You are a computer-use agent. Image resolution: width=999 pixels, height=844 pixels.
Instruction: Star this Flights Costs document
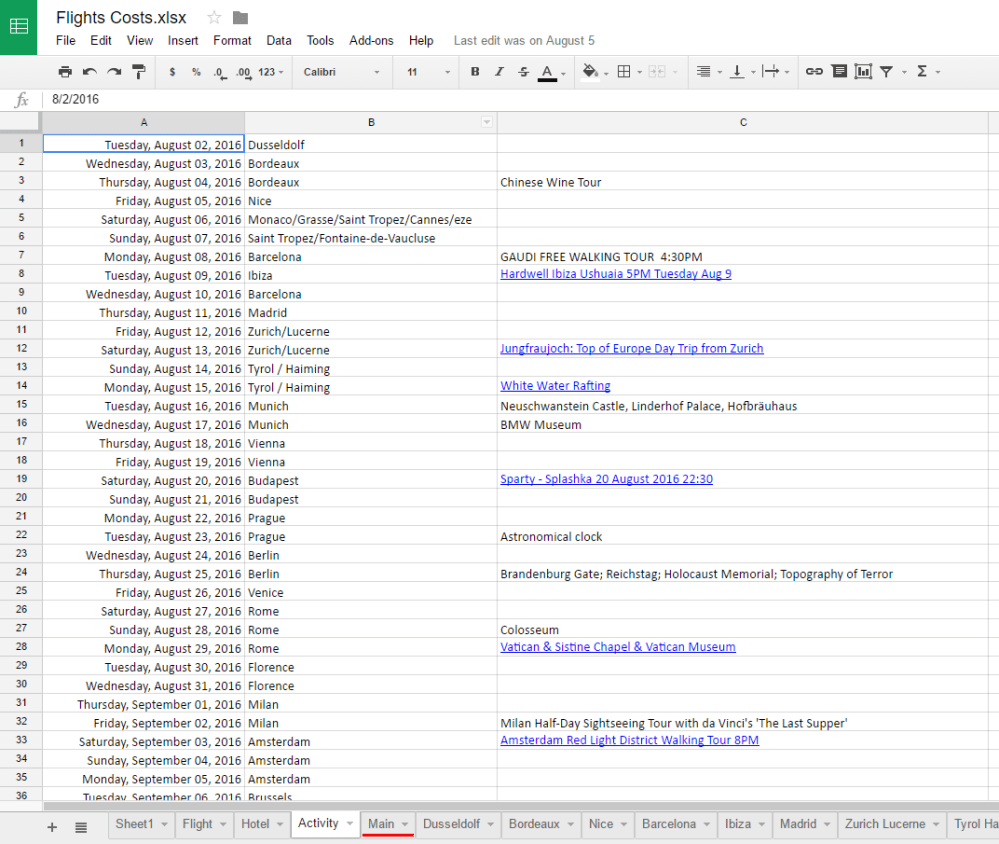pos(214,18)
